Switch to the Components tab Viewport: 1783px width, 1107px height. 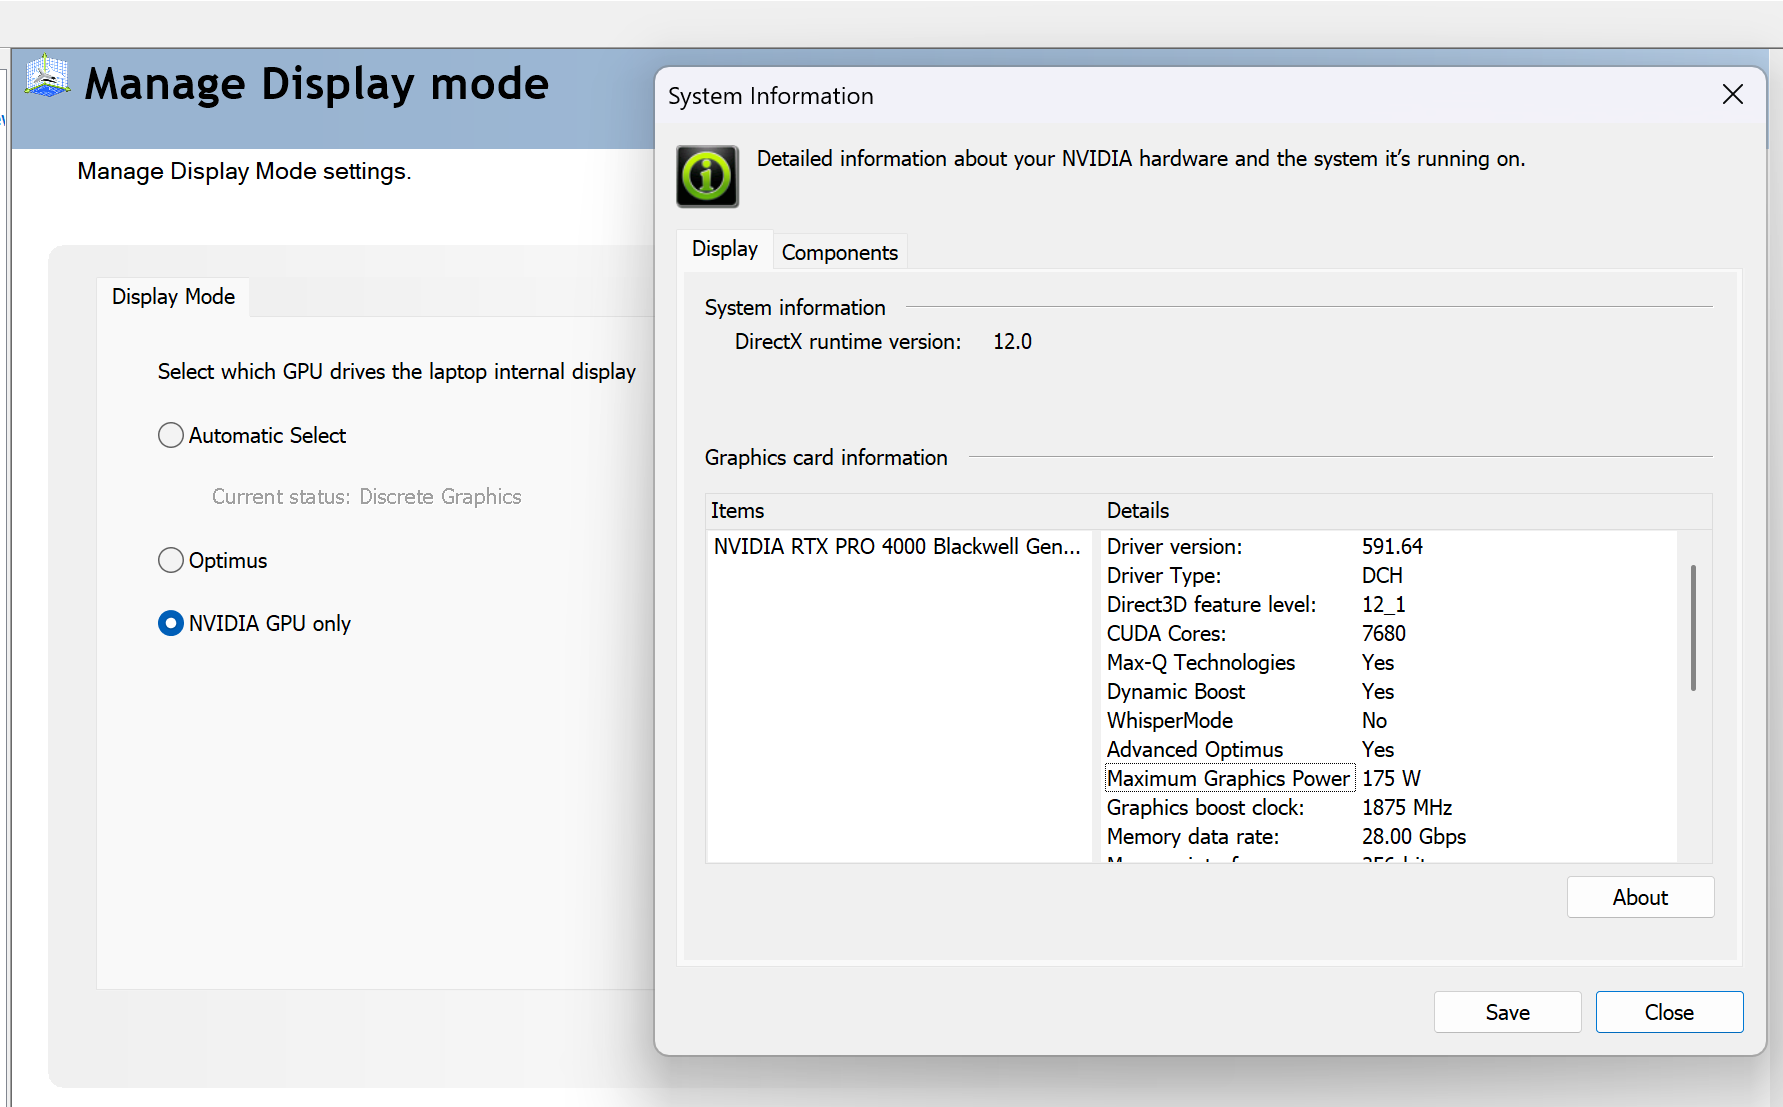(x=839, y=252)
